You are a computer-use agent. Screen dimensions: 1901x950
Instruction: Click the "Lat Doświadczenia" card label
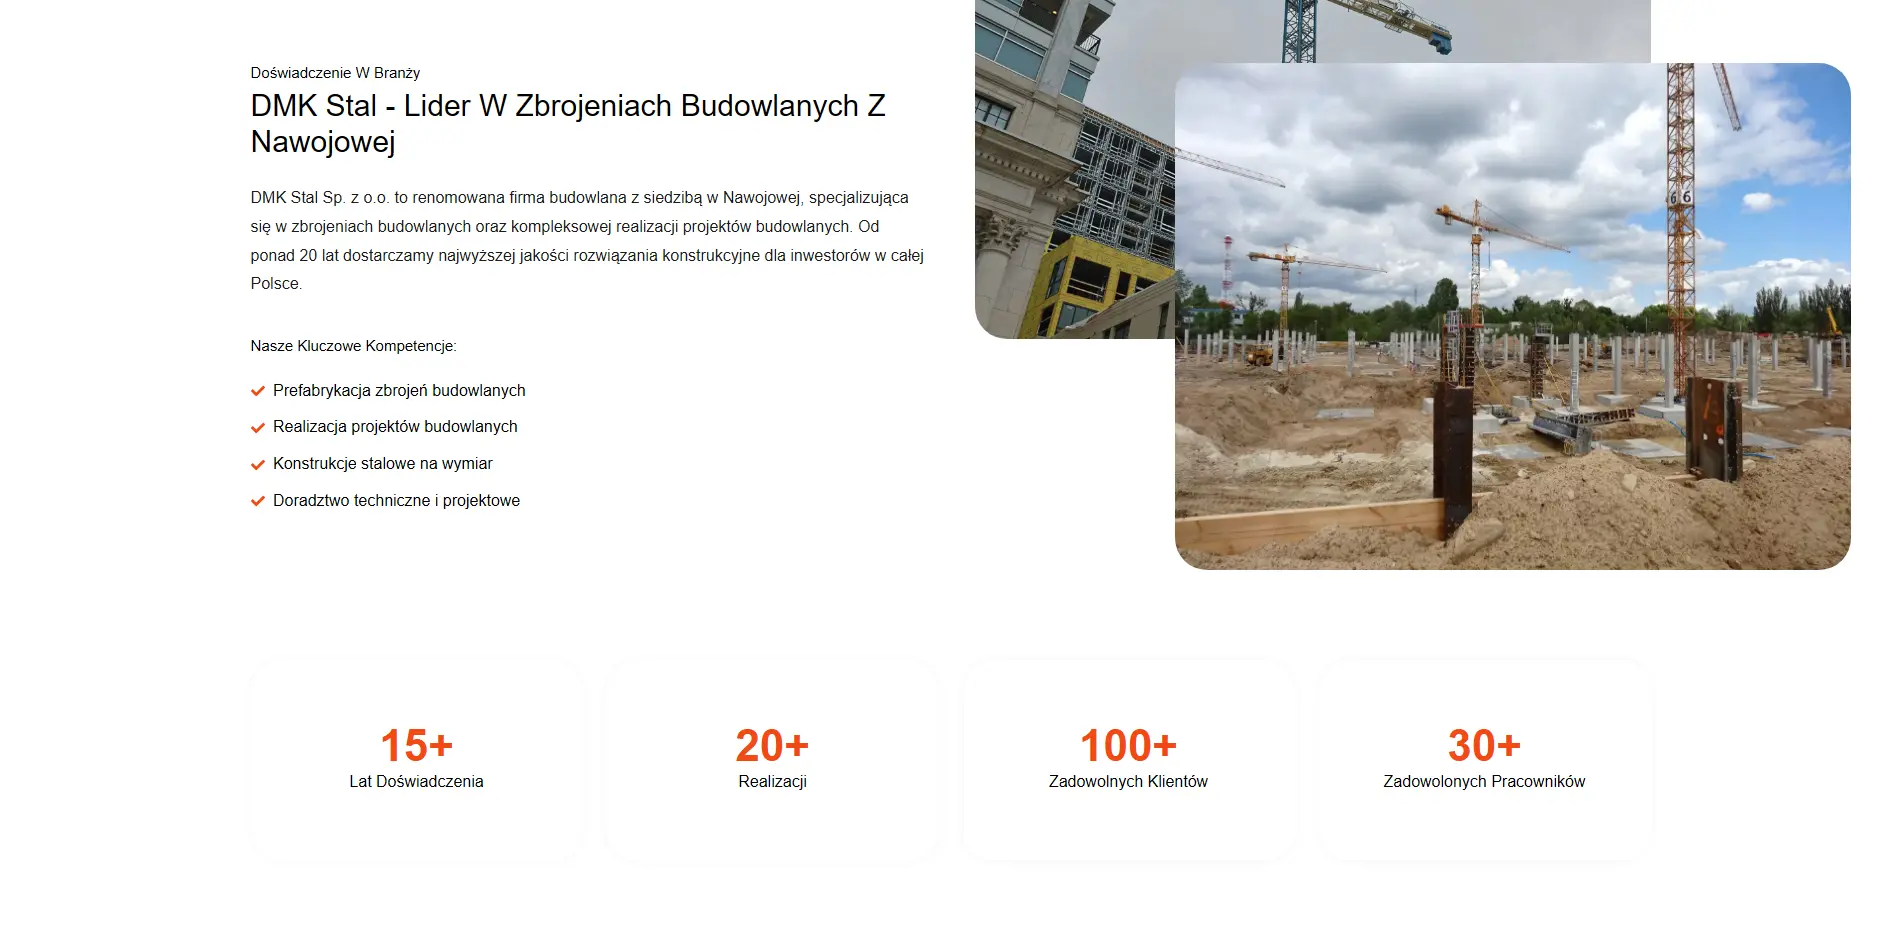(416, 781)
